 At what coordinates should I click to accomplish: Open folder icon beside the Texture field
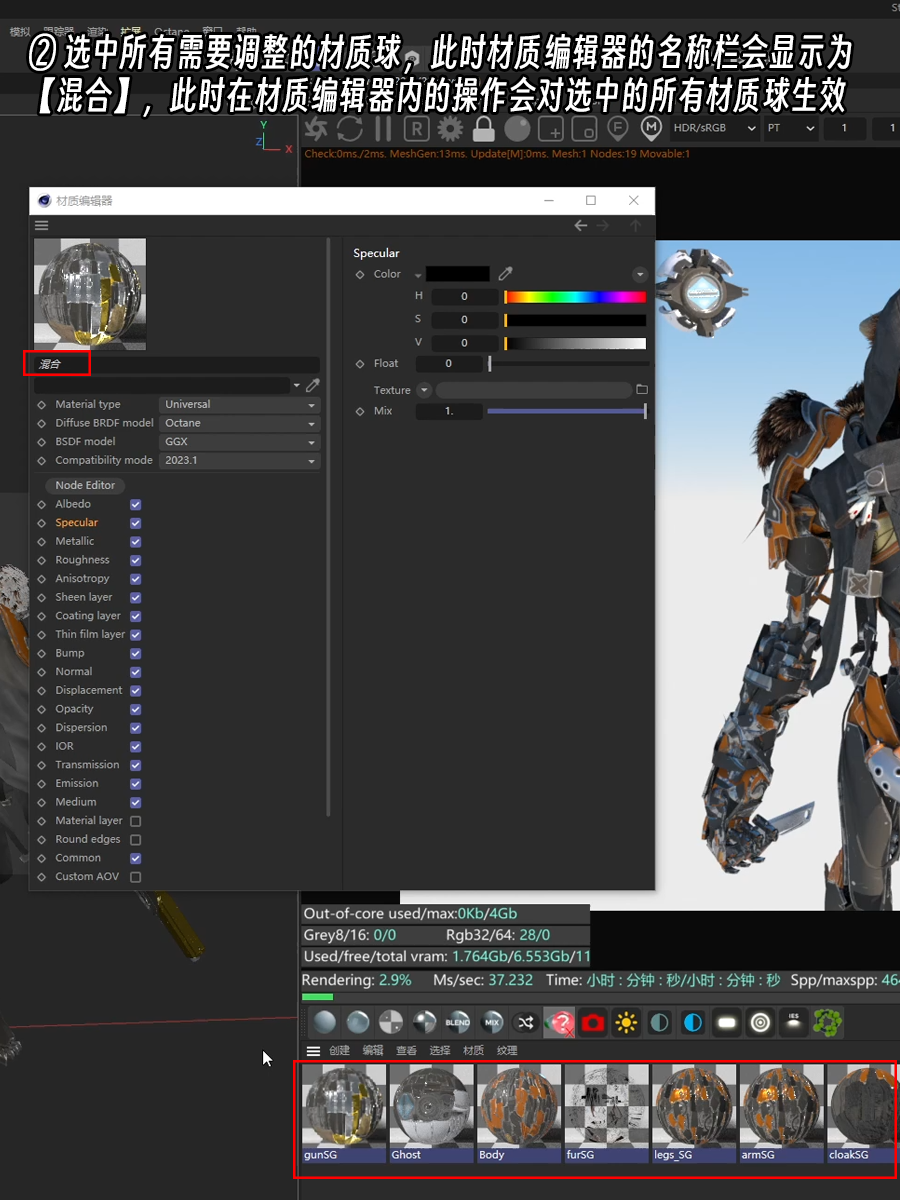click(642, 390)
